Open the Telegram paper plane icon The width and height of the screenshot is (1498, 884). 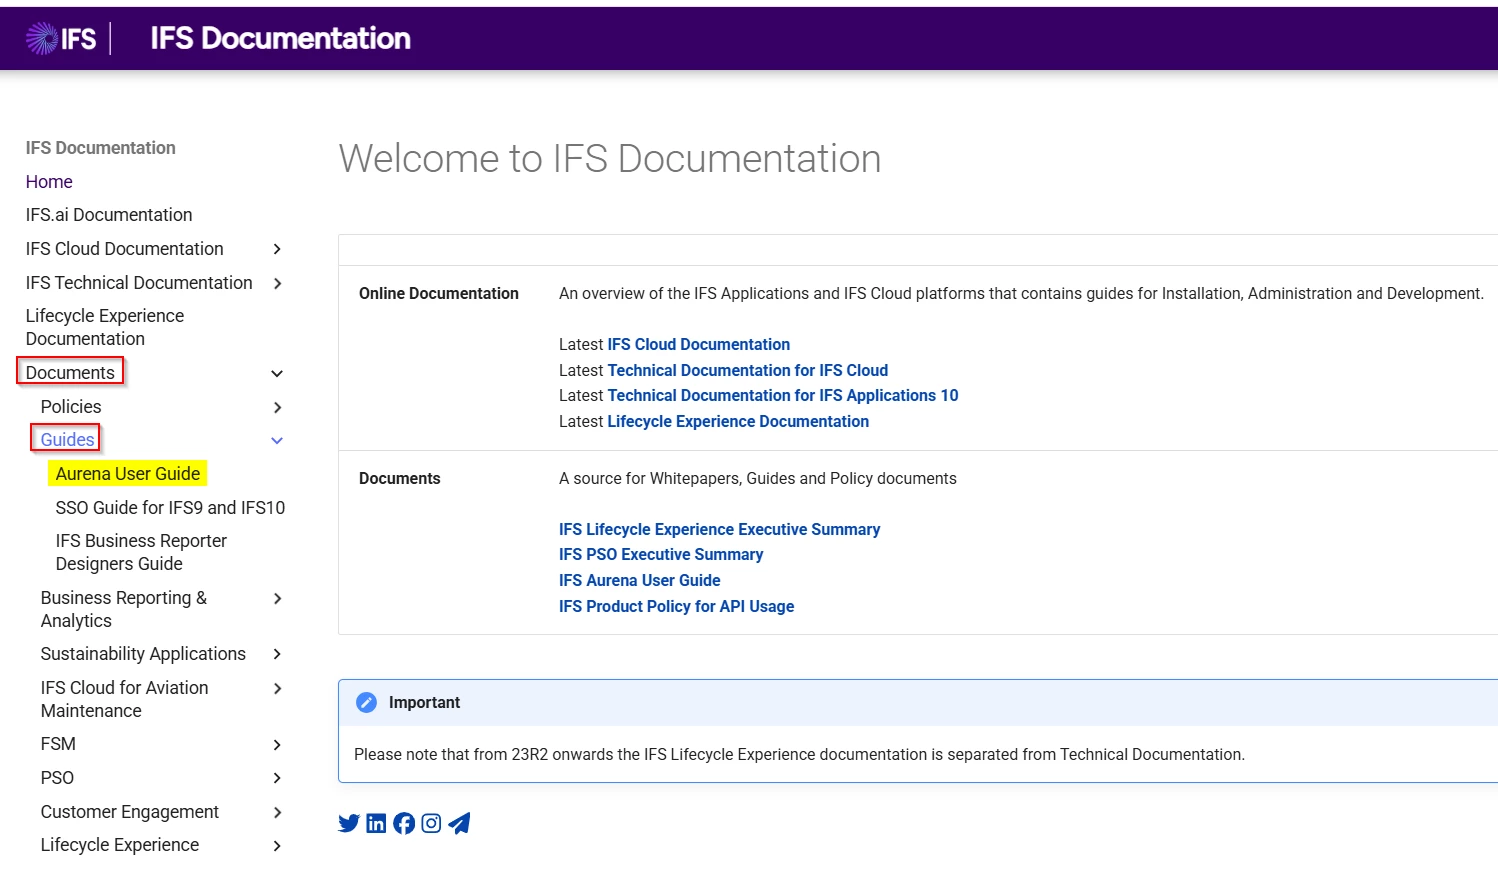[x=459, y=823]
